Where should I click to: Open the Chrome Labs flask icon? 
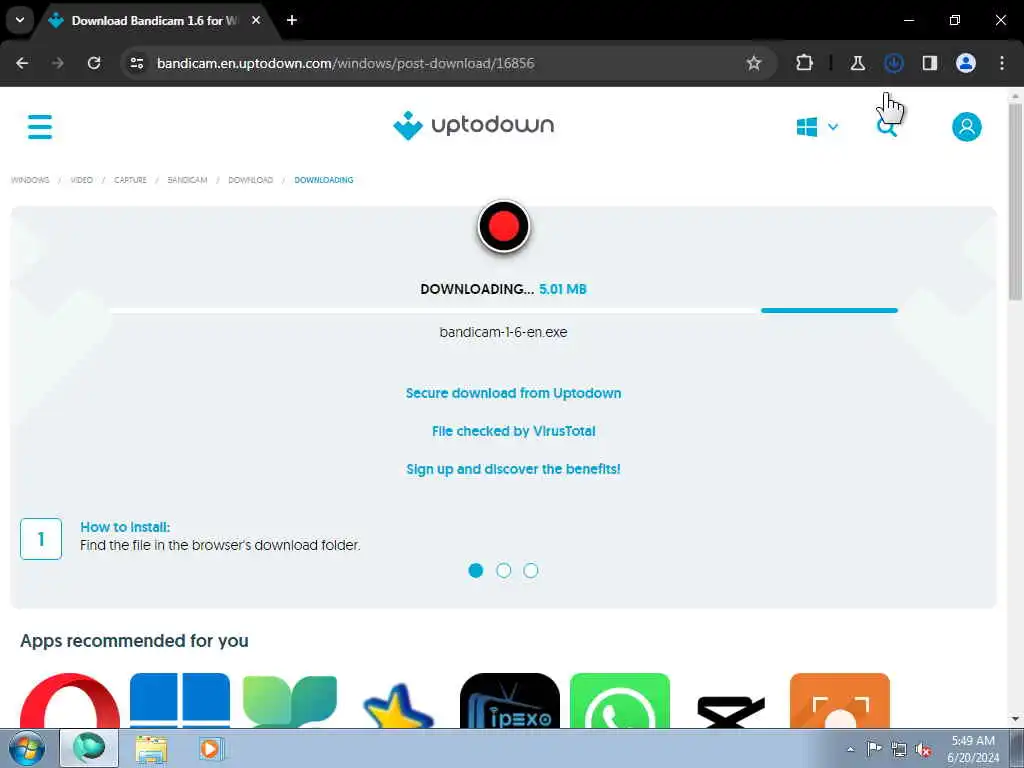pos(857,63)
